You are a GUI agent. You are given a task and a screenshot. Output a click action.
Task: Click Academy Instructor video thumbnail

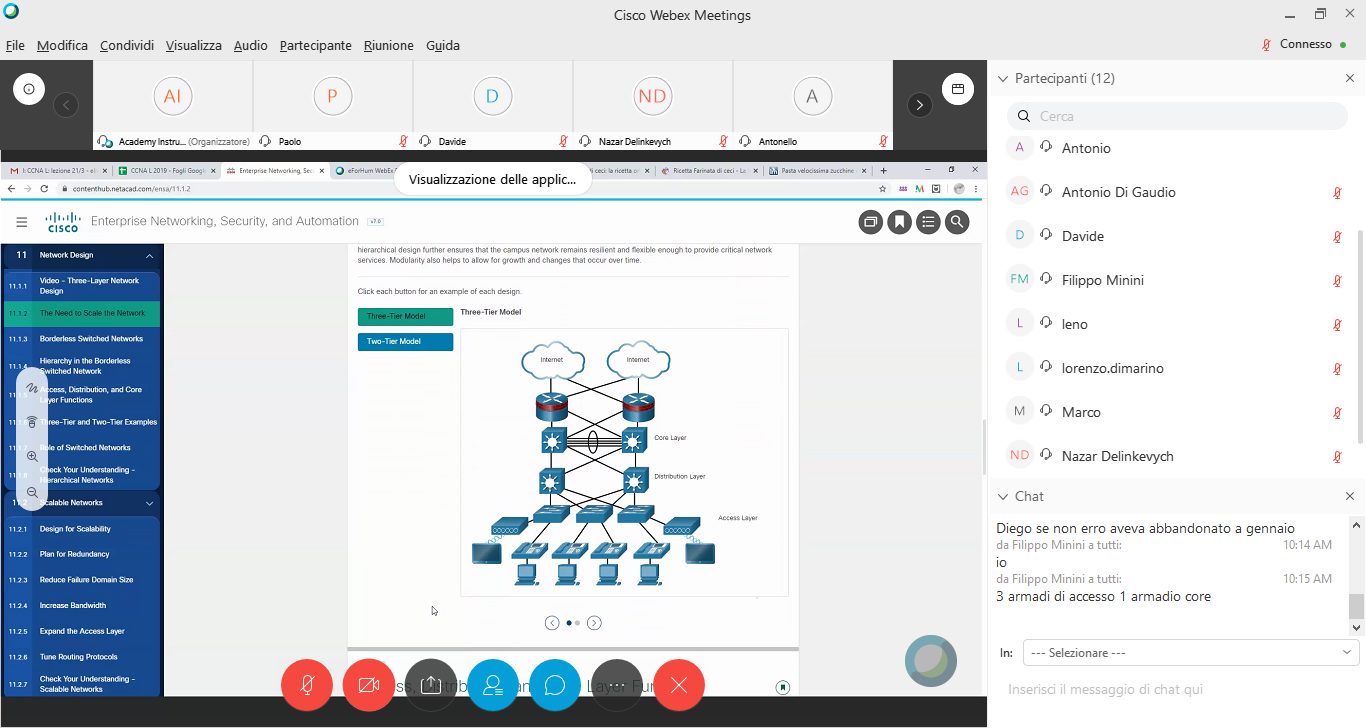click(x=173, y=105)
